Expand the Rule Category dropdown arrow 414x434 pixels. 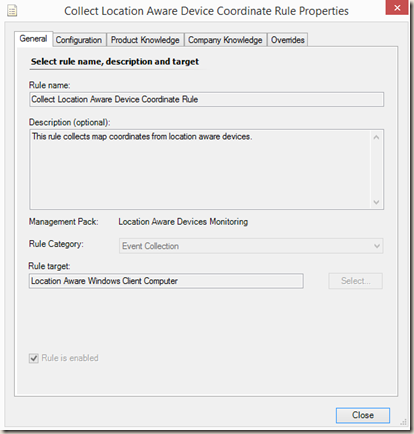click(x=377, y=246)
